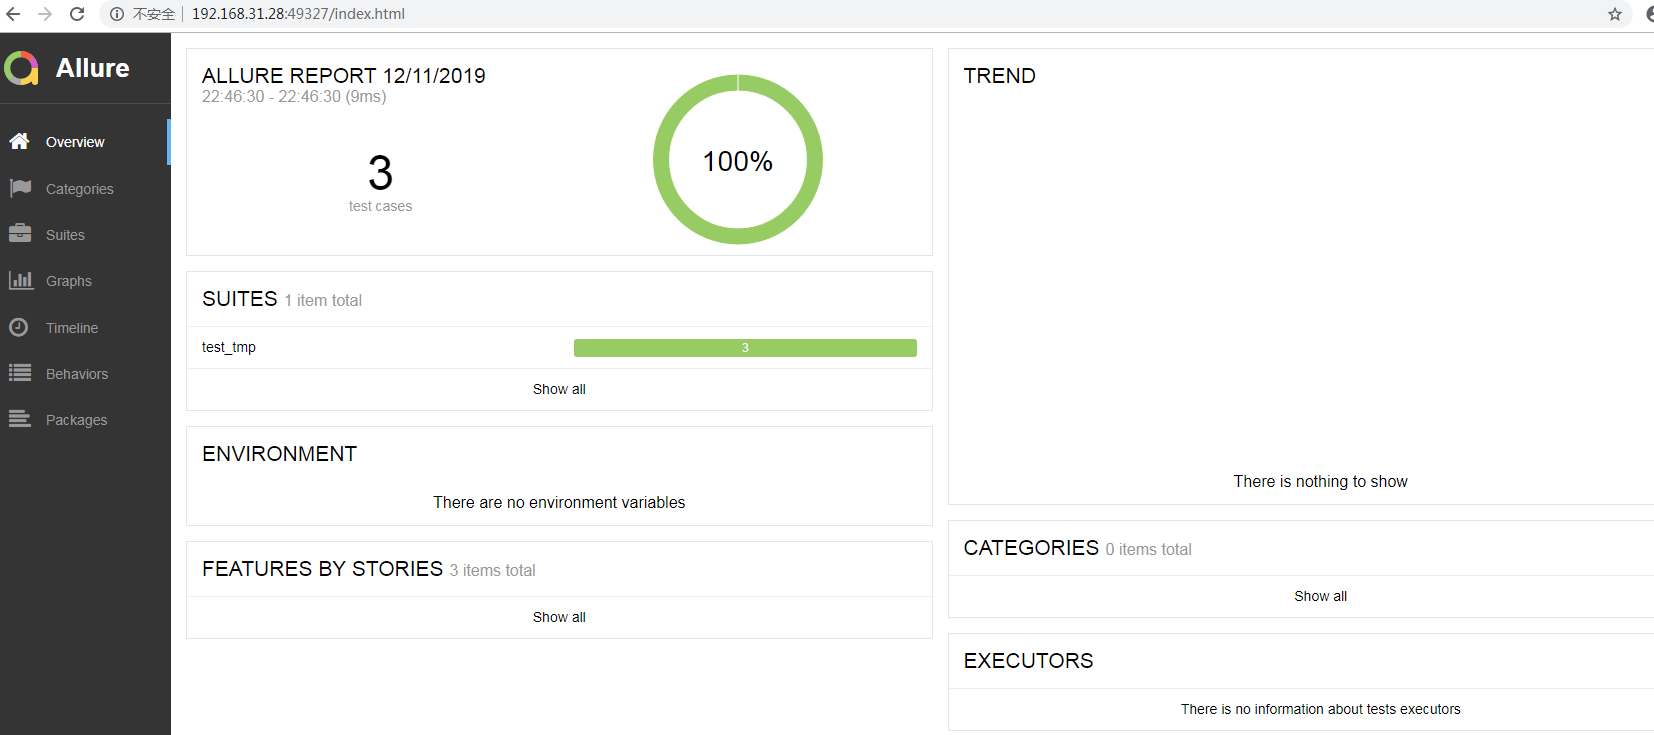Click Show all under Categories
Screen dimensions: 1654x735
[x=1320, y=596]
